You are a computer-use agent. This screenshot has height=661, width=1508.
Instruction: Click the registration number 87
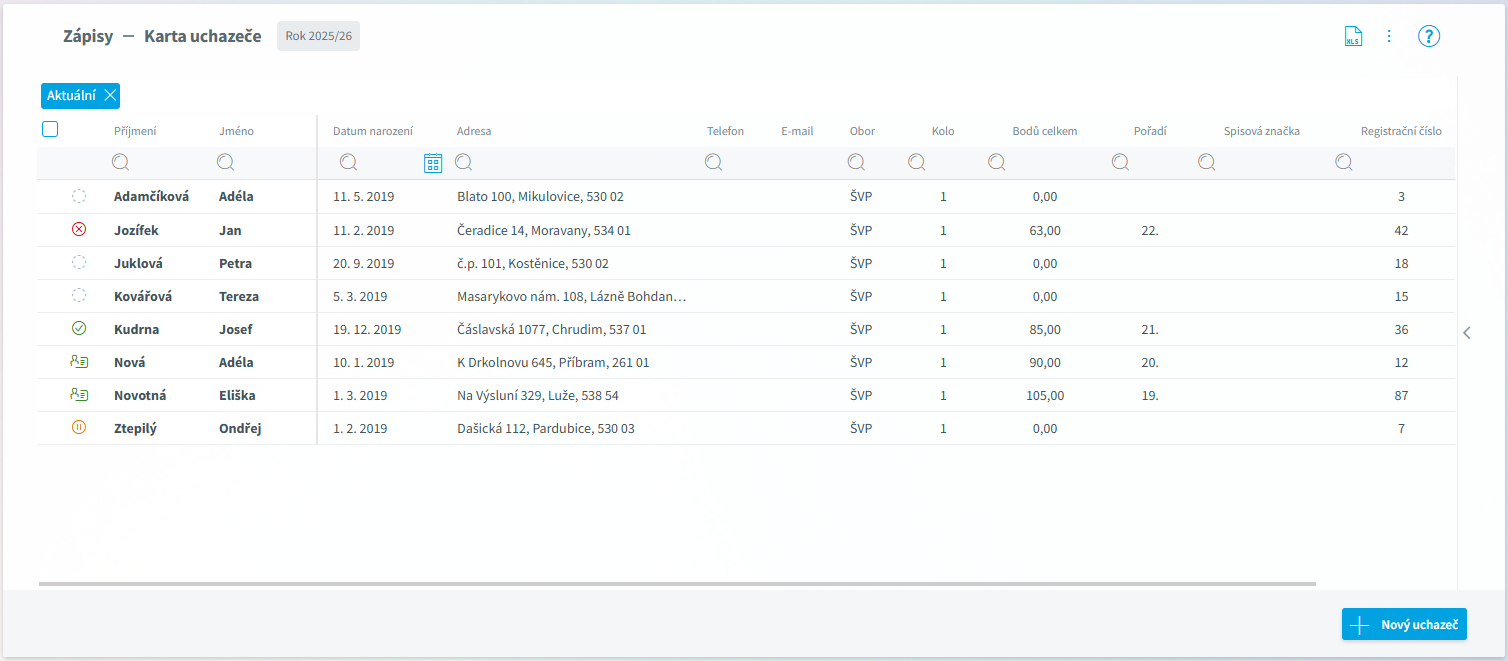(x=1401, y=395)
